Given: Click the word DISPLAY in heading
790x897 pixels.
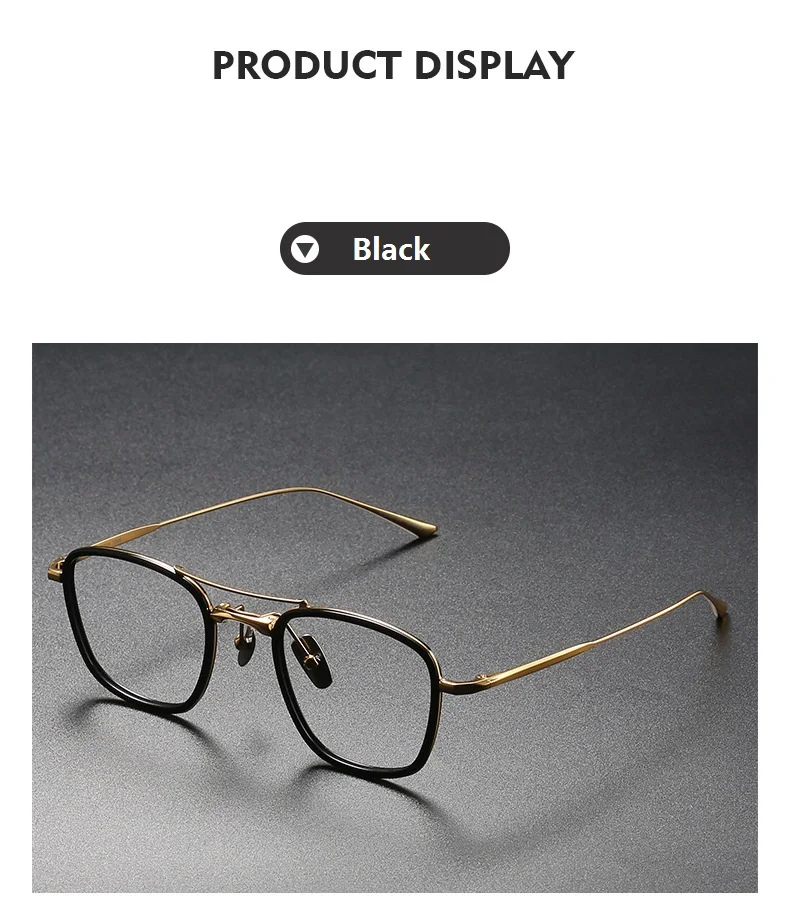Looking at the screenshot, I should [494, 65].
